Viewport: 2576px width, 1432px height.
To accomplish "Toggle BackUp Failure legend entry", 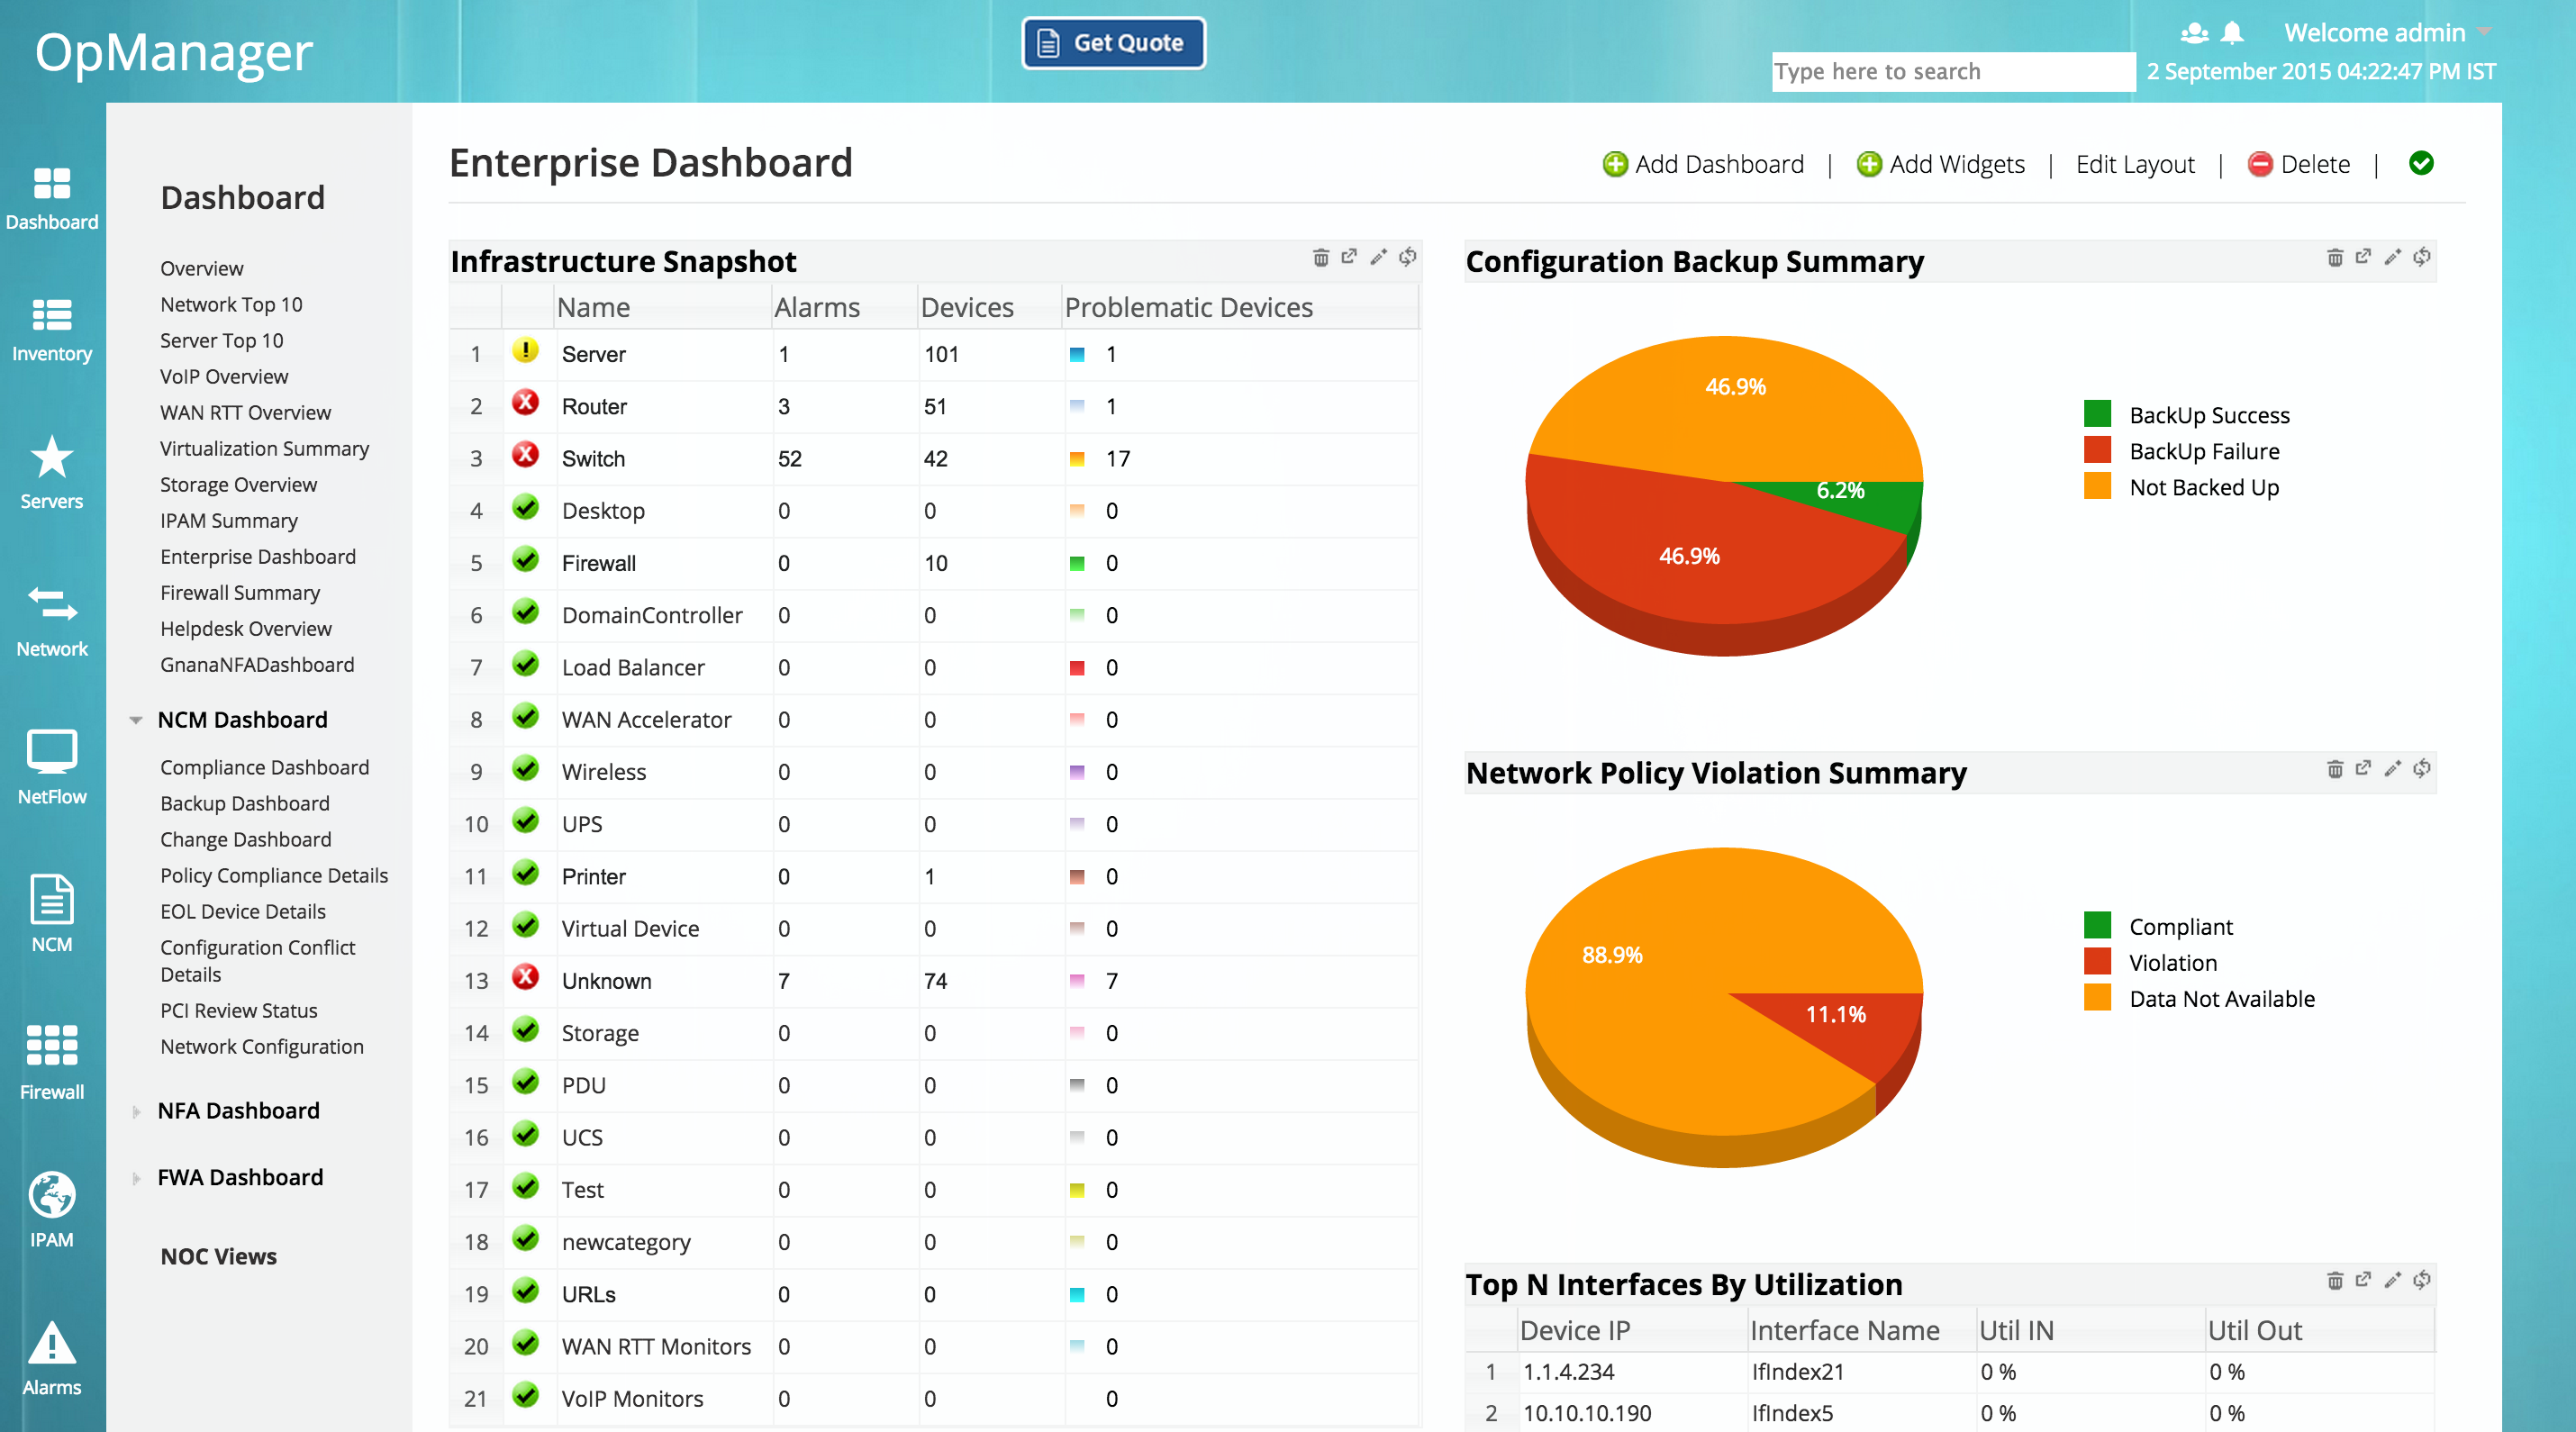I will click(x=2203, y=451).
